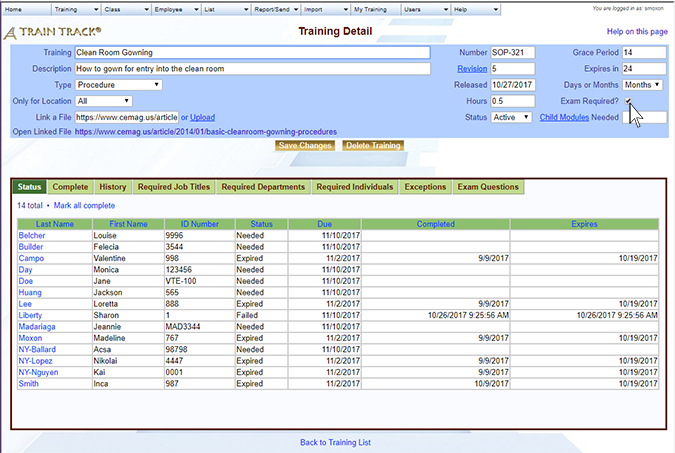Click the Save Changes button
Screen dimensions: 675x453
tap(305, 146)
